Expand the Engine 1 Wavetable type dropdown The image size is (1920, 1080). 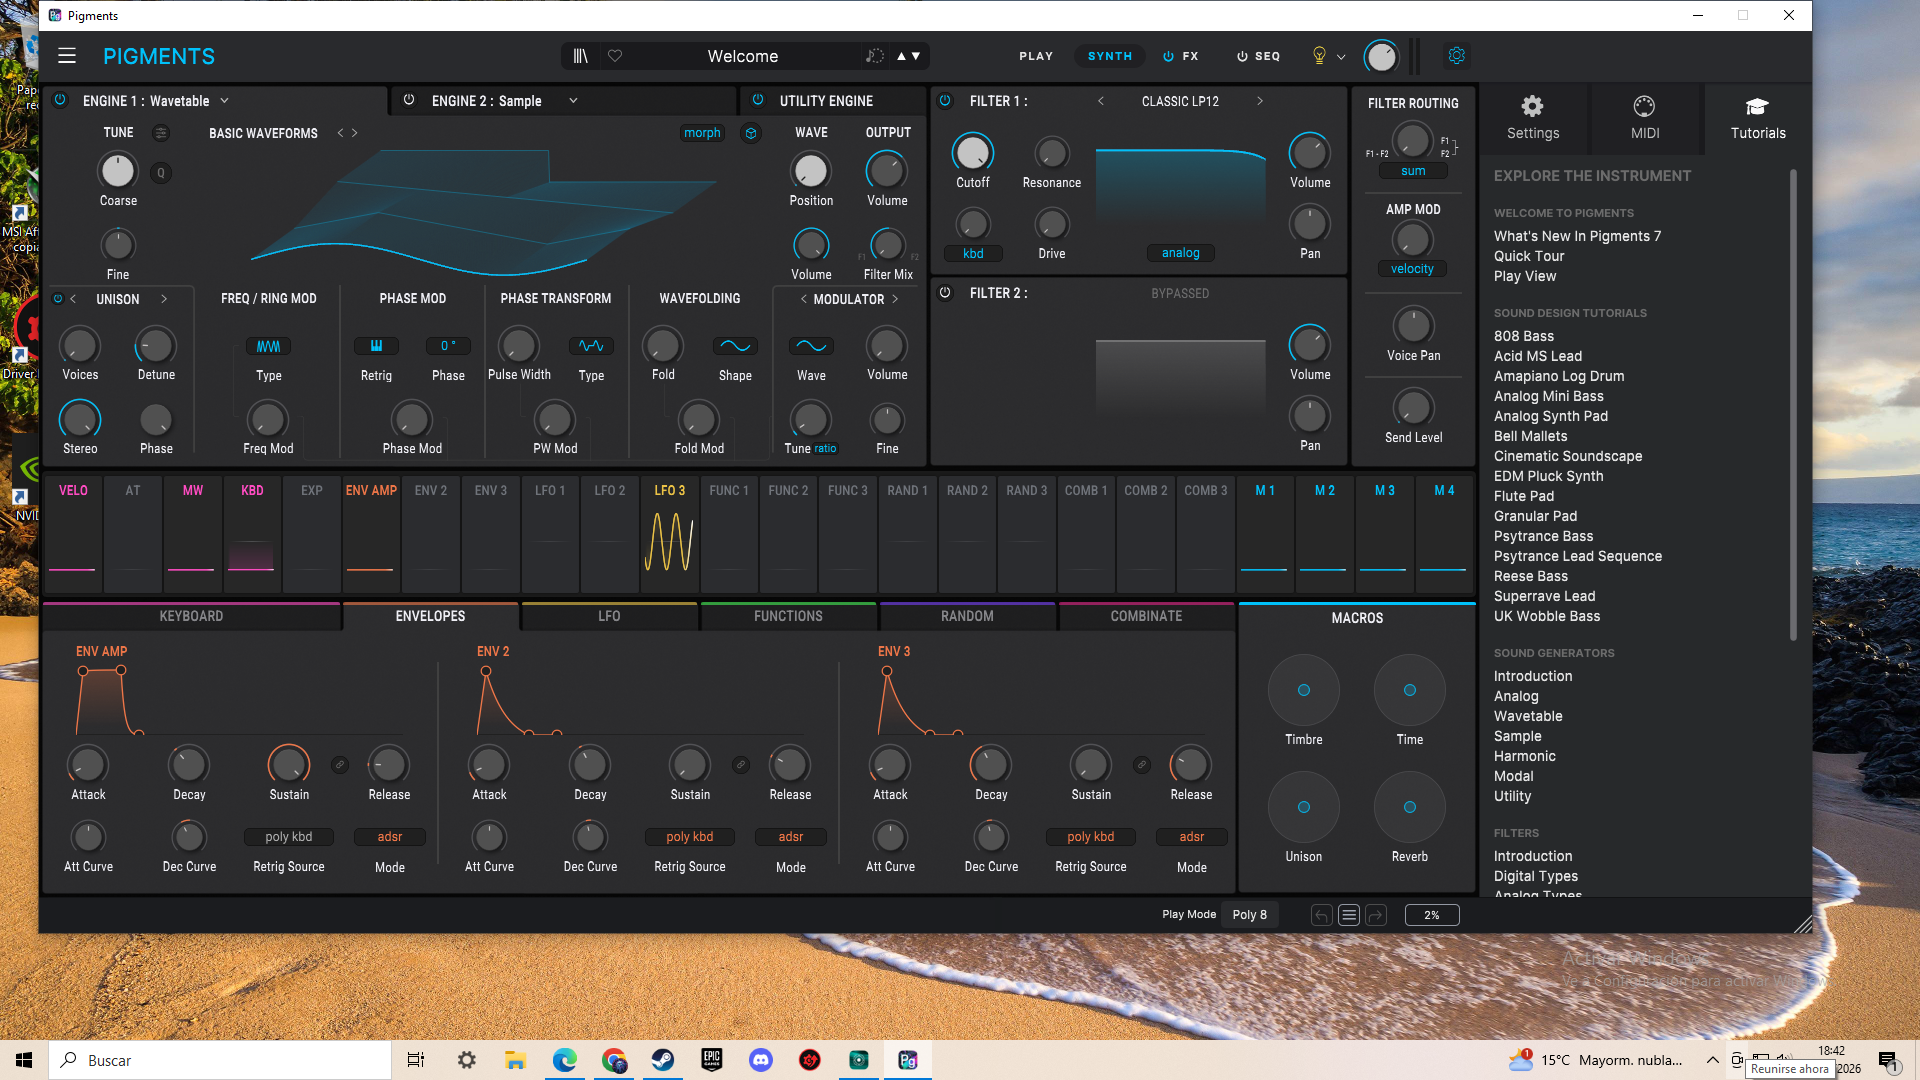[224, 101]
